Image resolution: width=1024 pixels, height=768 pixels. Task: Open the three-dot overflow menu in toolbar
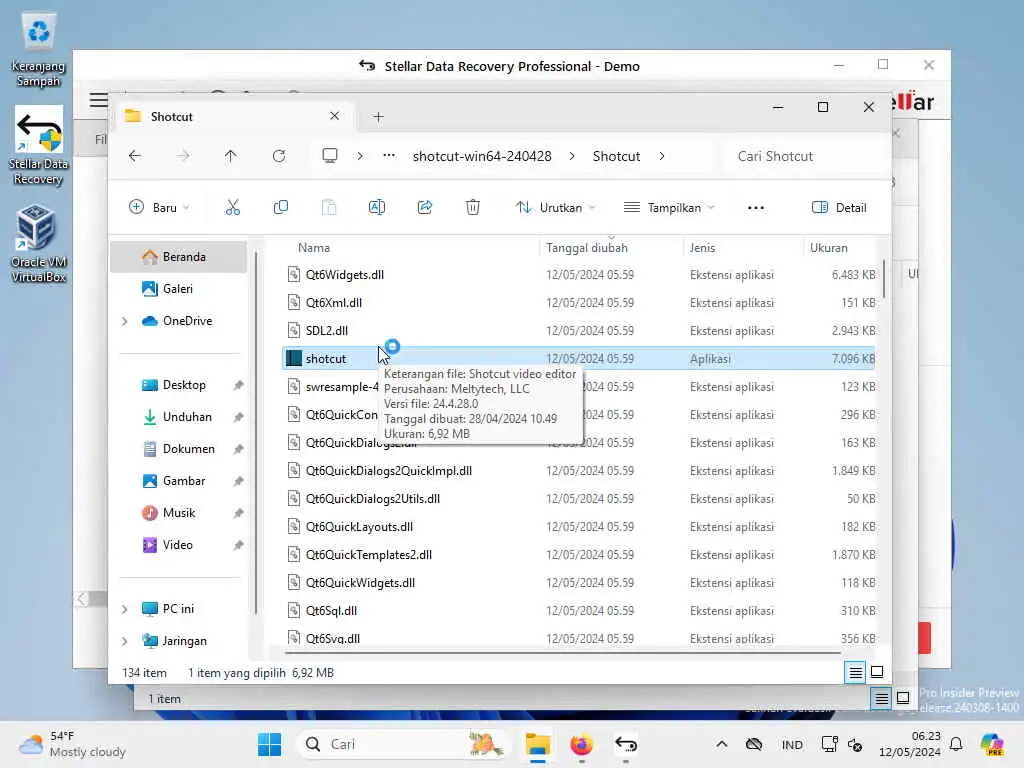756,208
